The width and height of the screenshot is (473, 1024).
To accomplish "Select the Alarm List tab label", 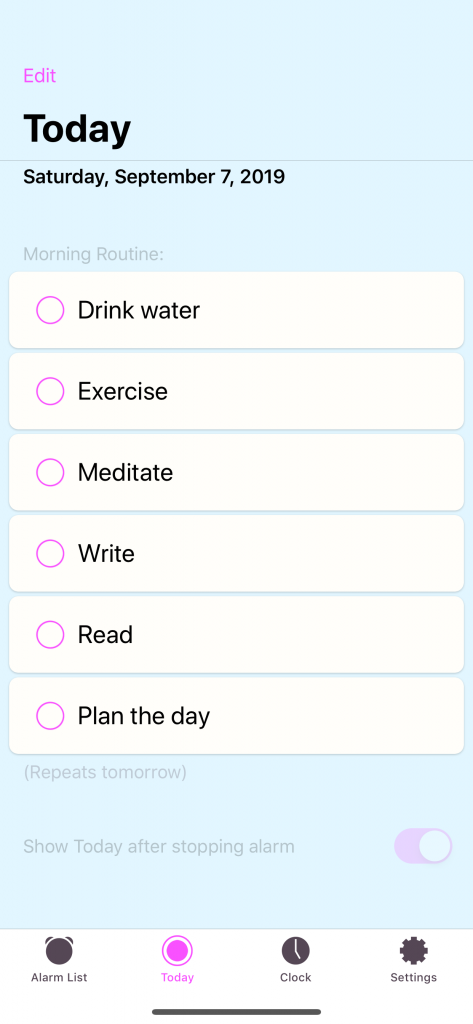I will (x=59, y=978).
